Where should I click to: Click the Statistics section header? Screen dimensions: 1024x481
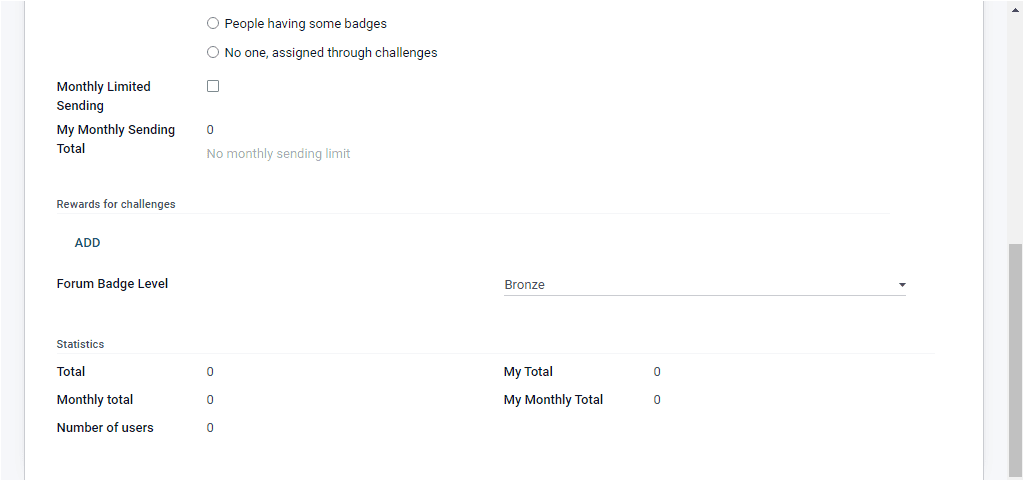80,344
